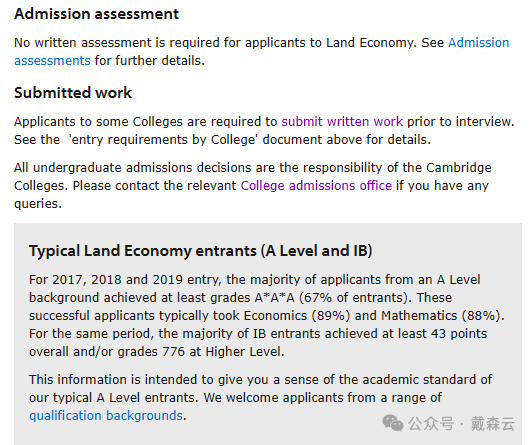Click the 'Typical Land Economy entrants' heading
The image size is (532, 445).
pos(201,251)
